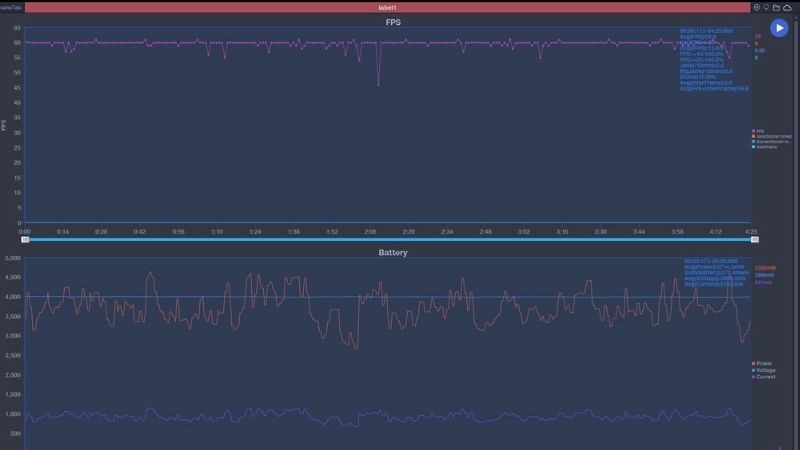The image size is (800, 450).
Task: Click the 0:00 label on time axis
Action: tap(25, 231)
